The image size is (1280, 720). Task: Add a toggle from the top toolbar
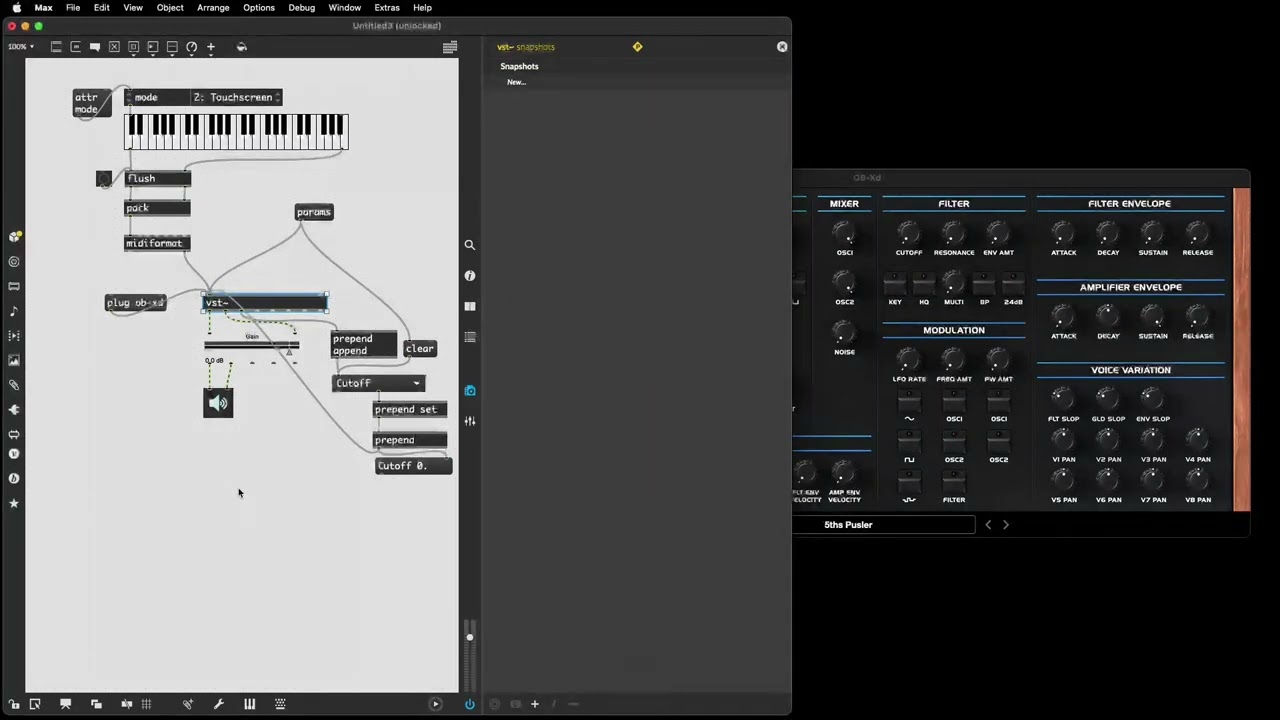click(x=114, y=47)
